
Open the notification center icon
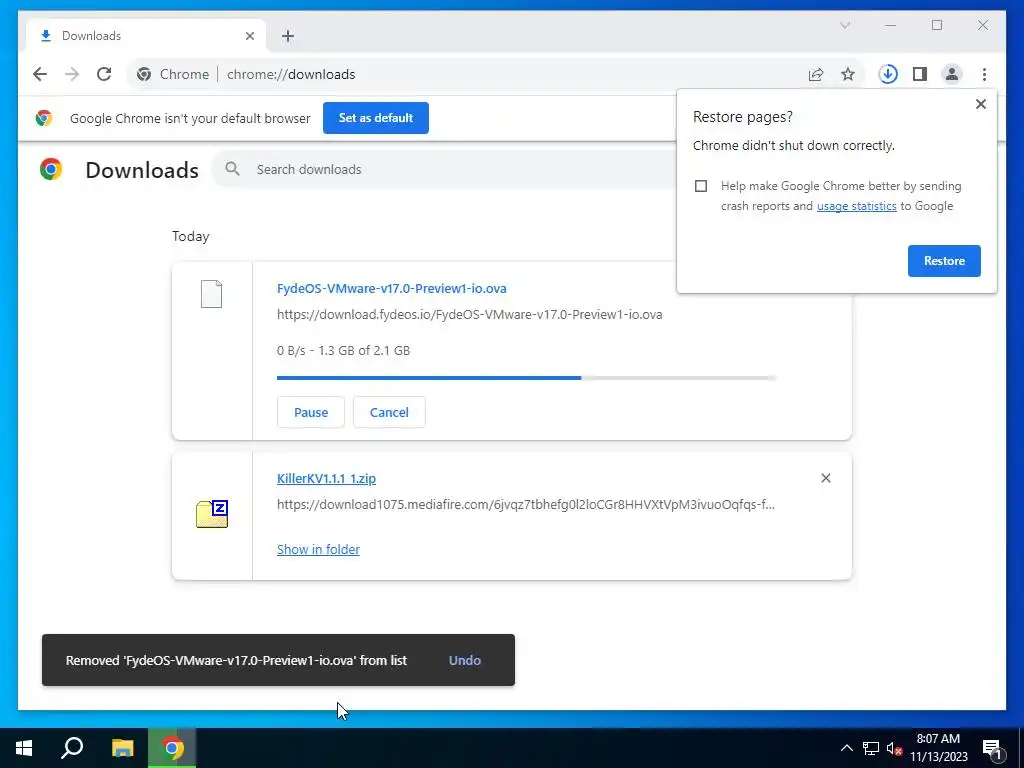click(x=993, y=748)
